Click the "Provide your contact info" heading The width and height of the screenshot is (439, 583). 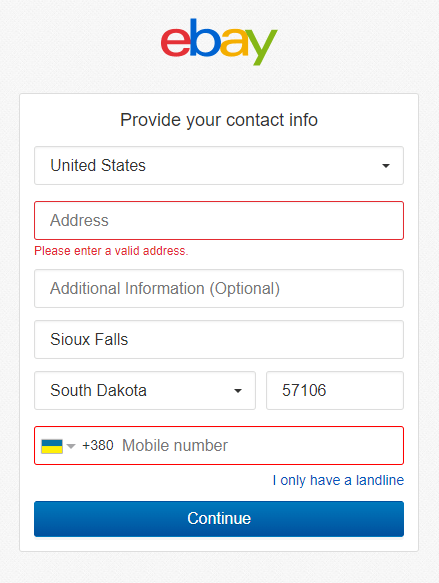(x=219, y=120)
